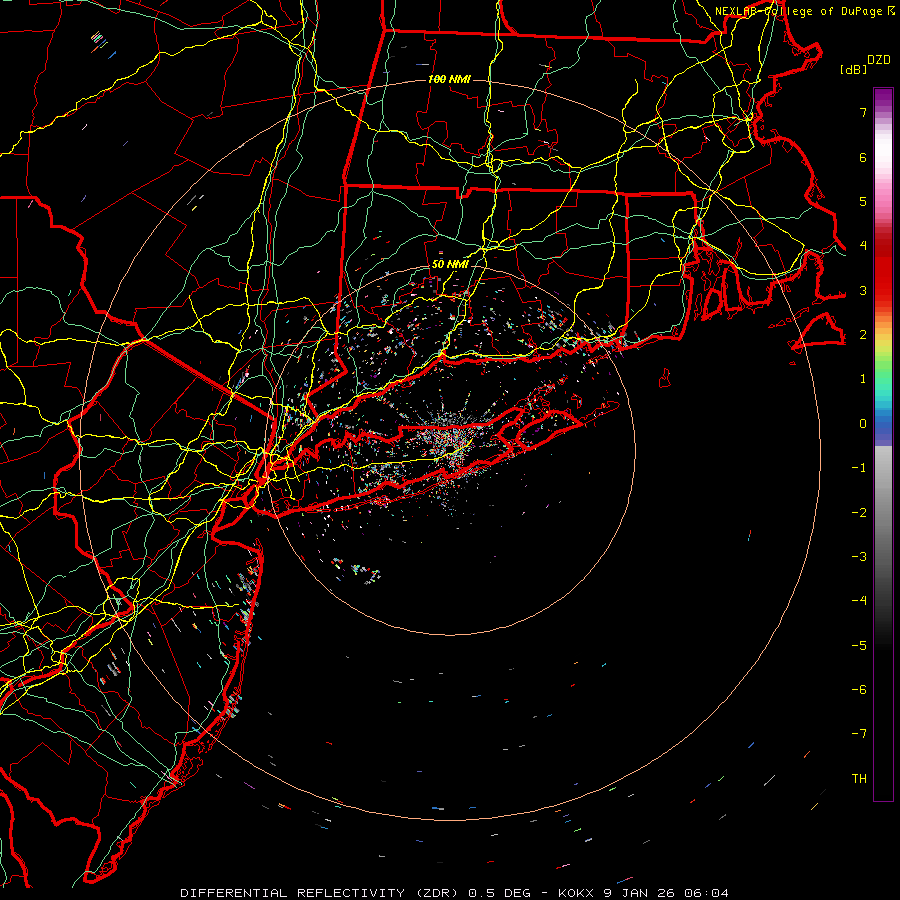
Task: Select the "-6" value on the scale
Action: pyautogui.click(x=859, y=690)
